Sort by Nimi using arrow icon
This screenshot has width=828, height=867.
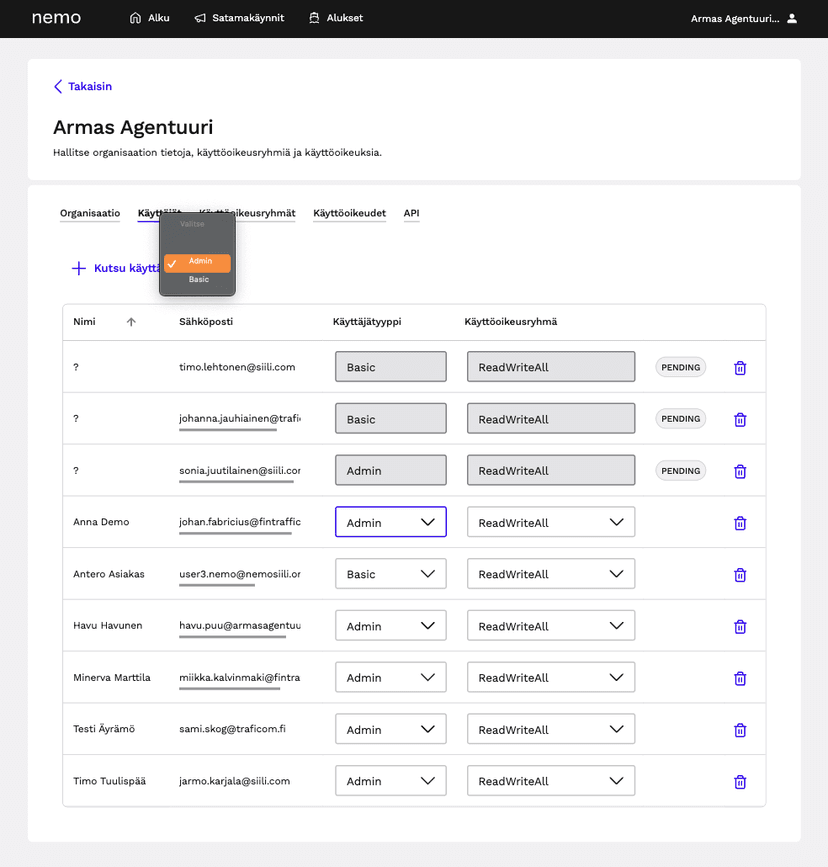[x=131, y=322]
